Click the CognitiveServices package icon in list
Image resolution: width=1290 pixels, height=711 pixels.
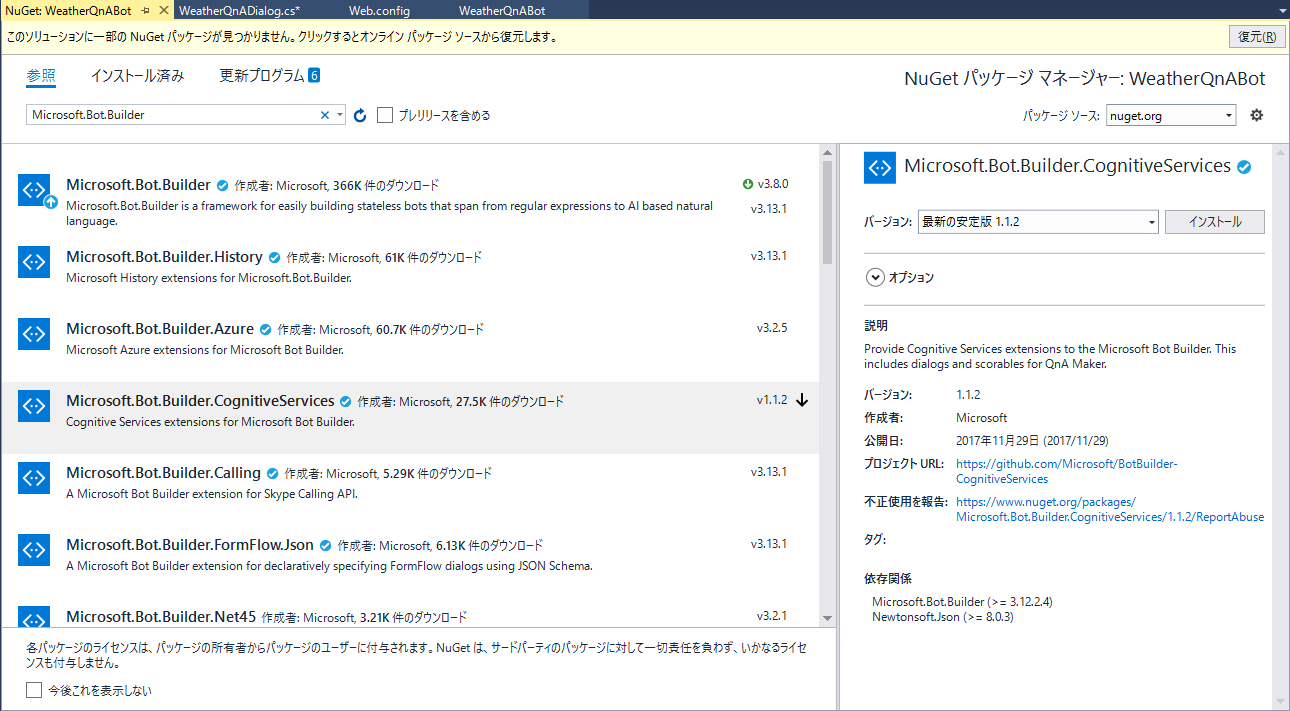click(34, 406)
